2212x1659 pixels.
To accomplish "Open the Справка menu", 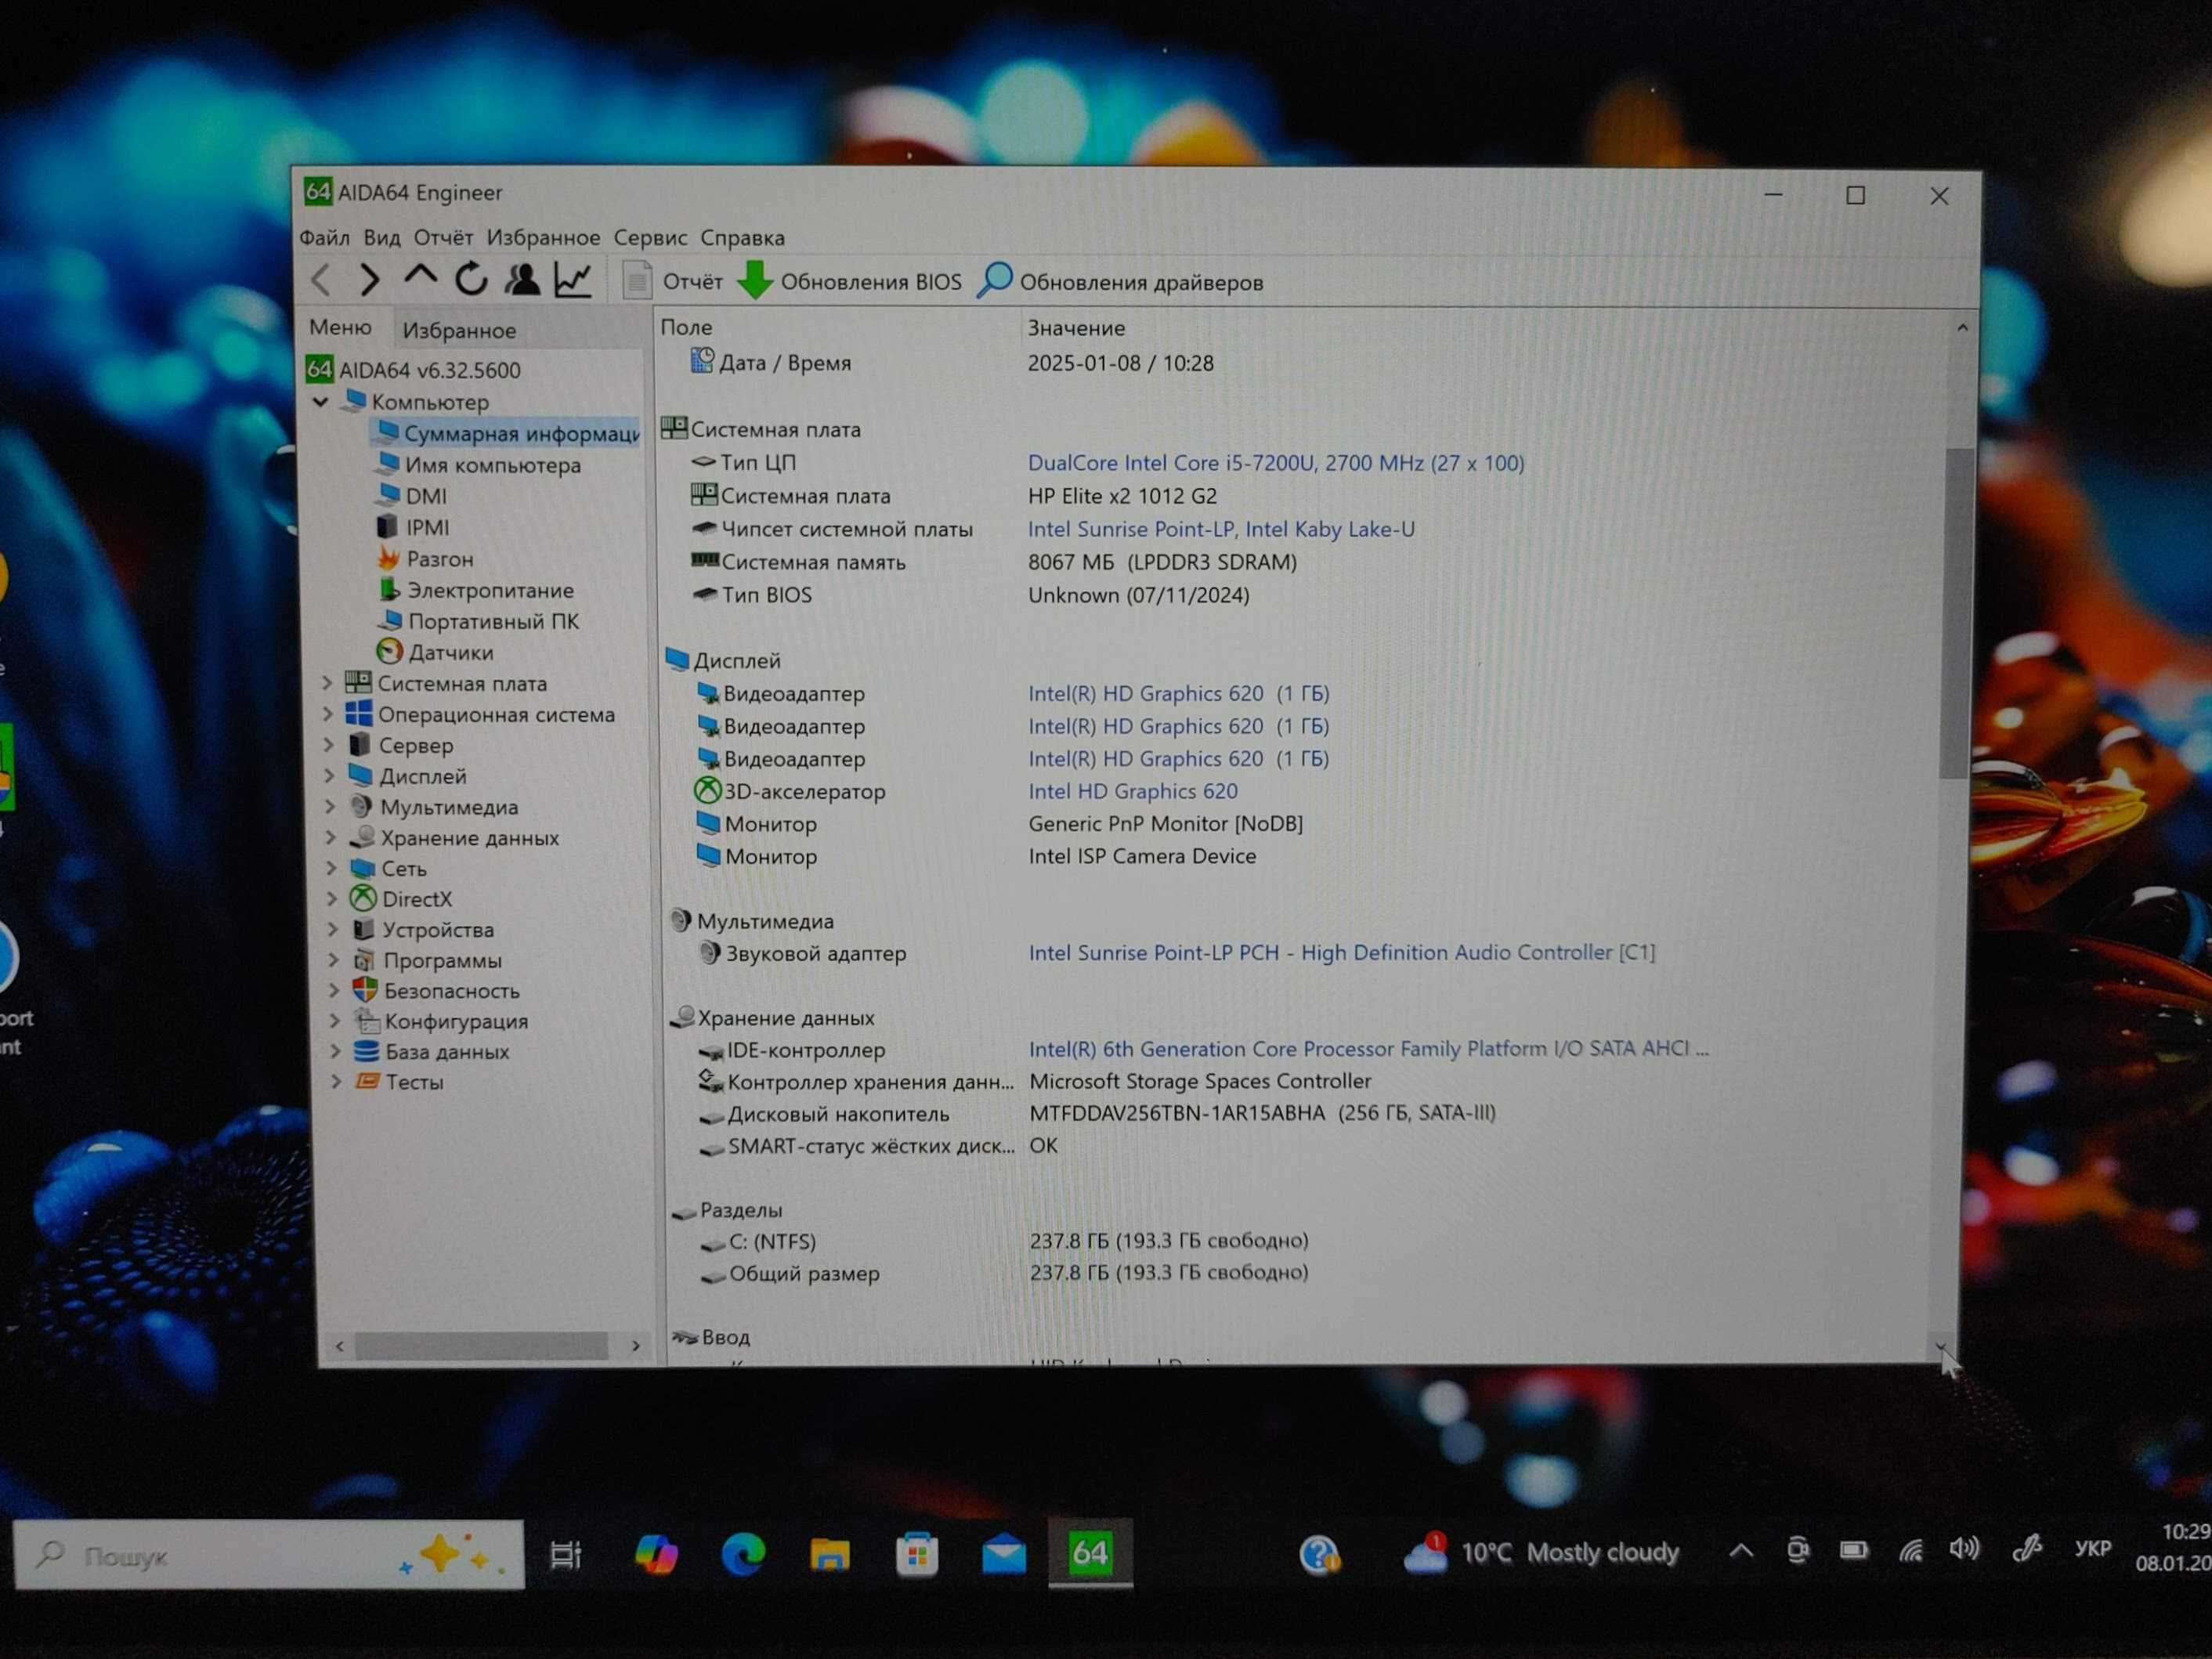I will [742, 237].
